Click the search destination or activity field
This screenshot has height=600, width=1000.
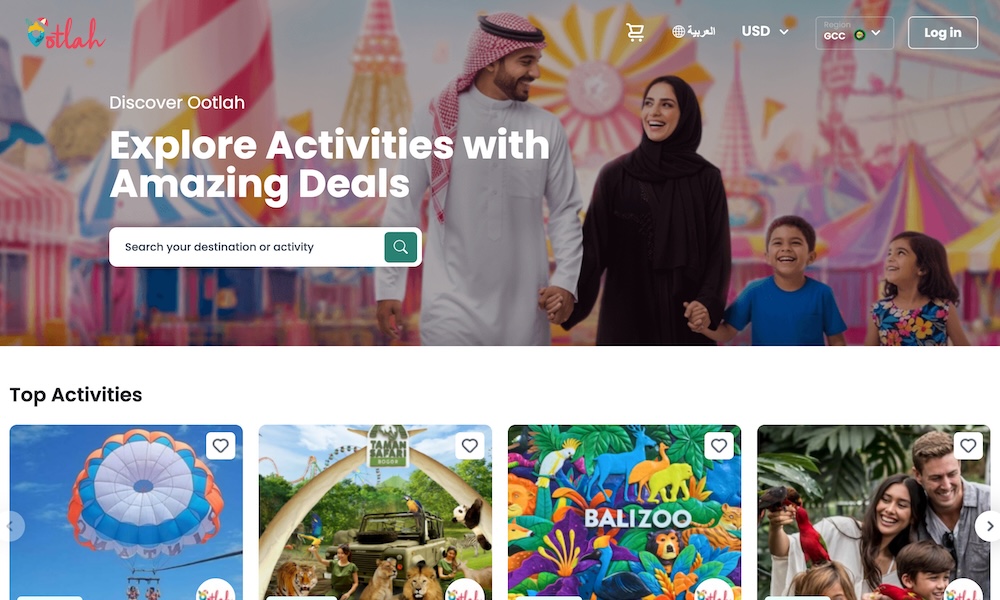click(x=247, y=247)
